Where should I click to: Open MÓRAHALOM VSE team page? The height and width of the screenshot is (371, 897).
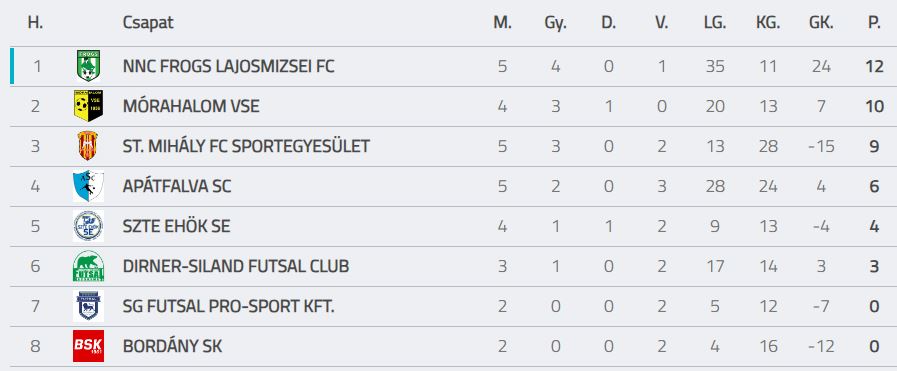point(191,106)
